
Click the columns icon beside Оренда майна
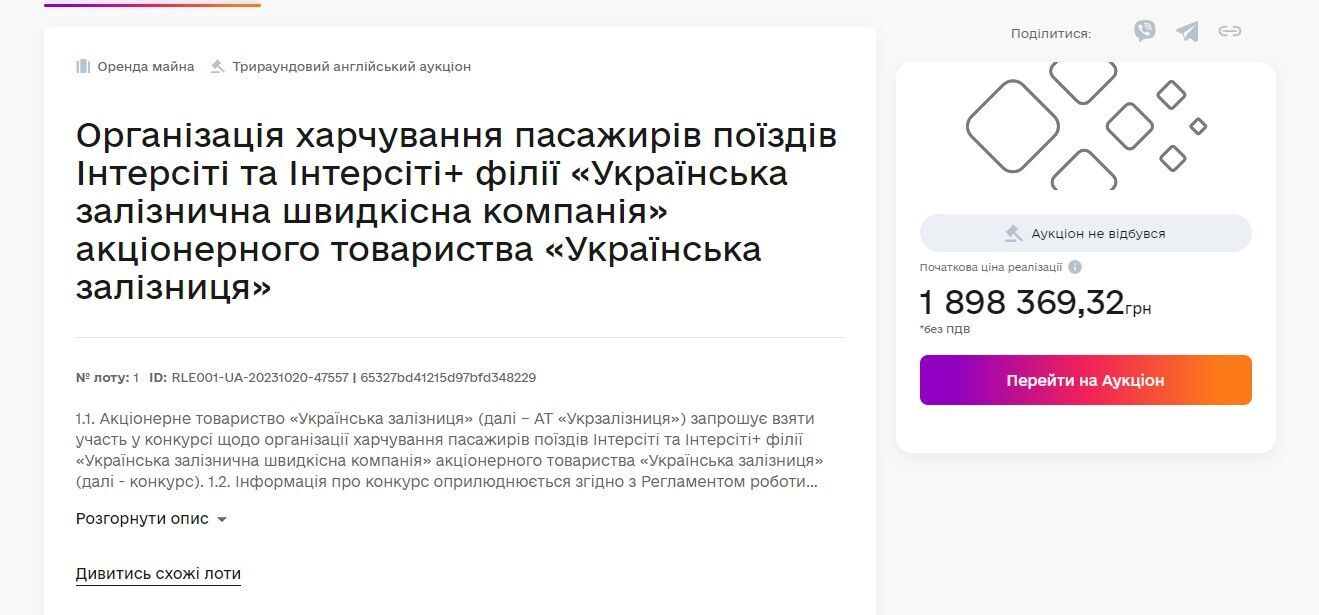click(82, 66)
